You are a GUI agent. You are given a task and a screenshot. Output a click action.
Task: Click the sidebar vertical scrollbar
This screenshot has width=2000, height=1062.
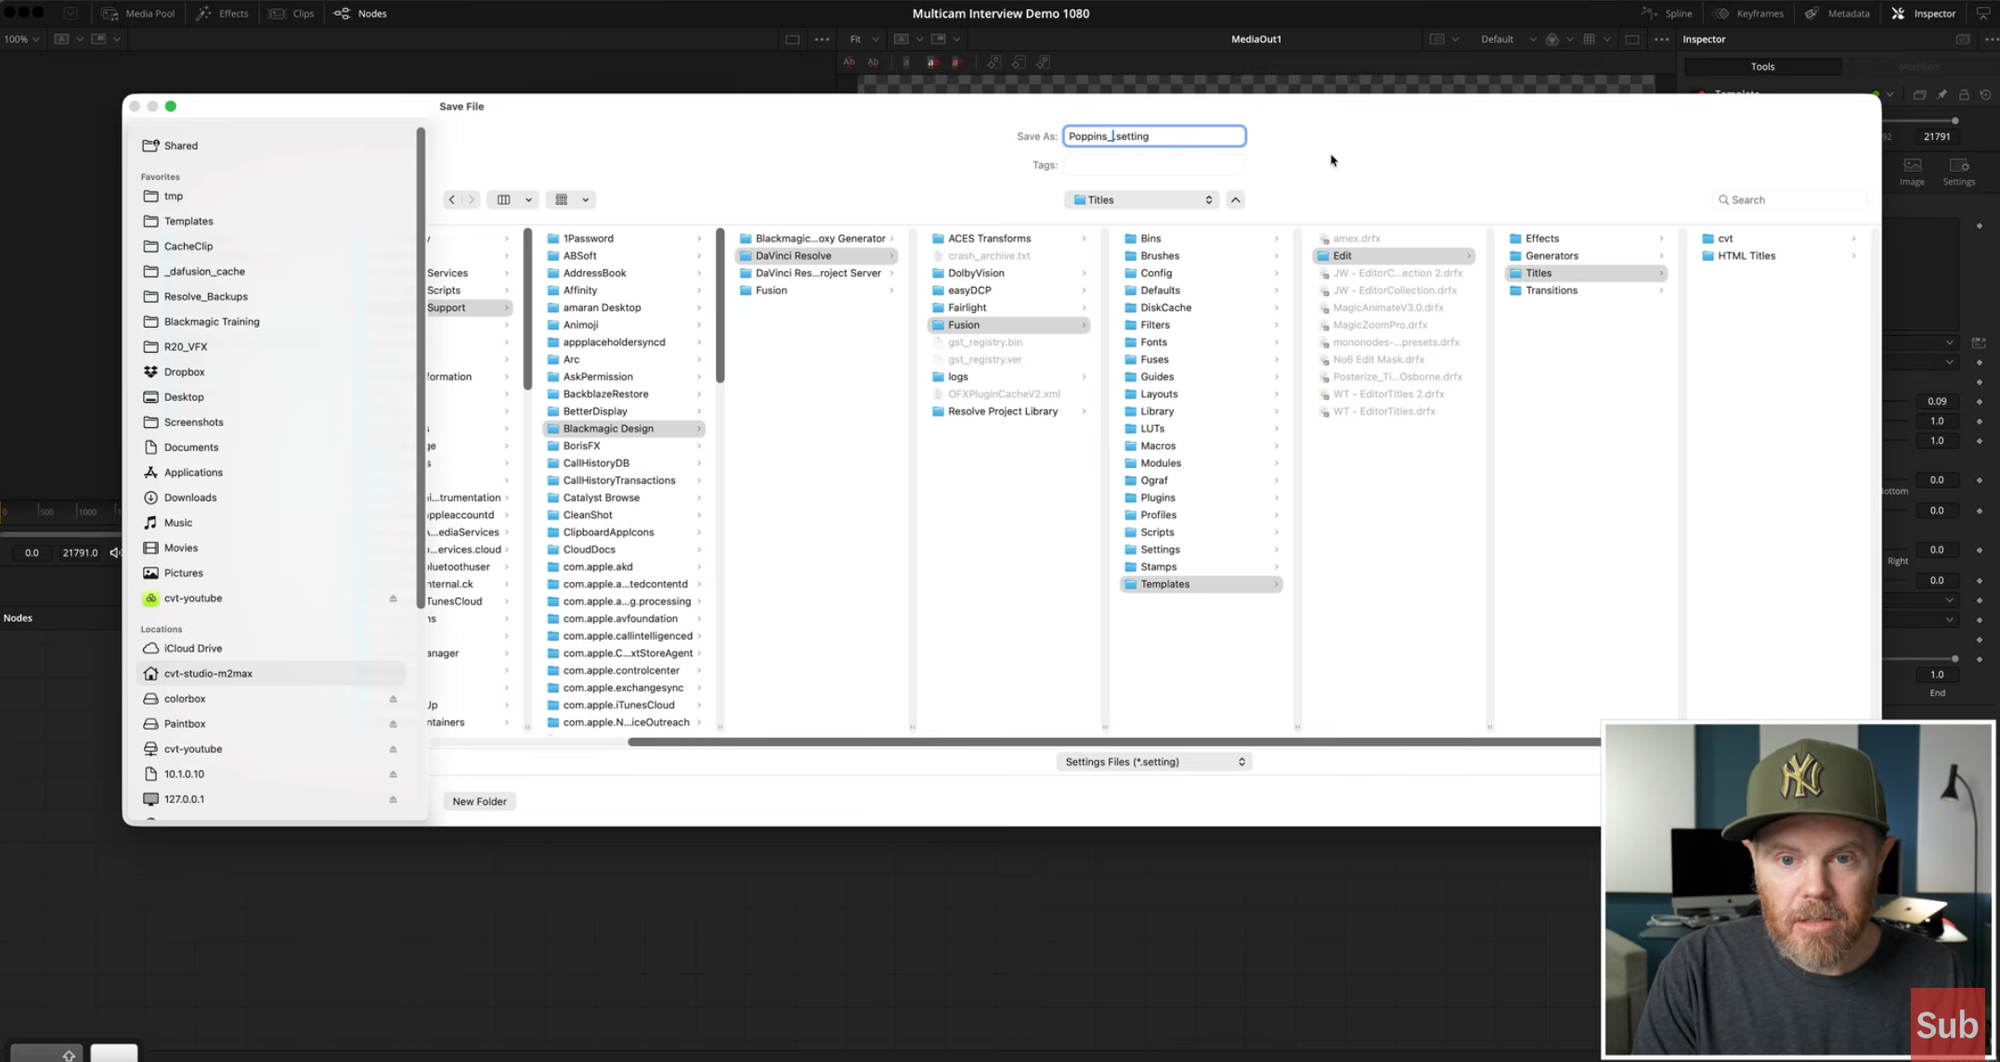pos(421,367)
